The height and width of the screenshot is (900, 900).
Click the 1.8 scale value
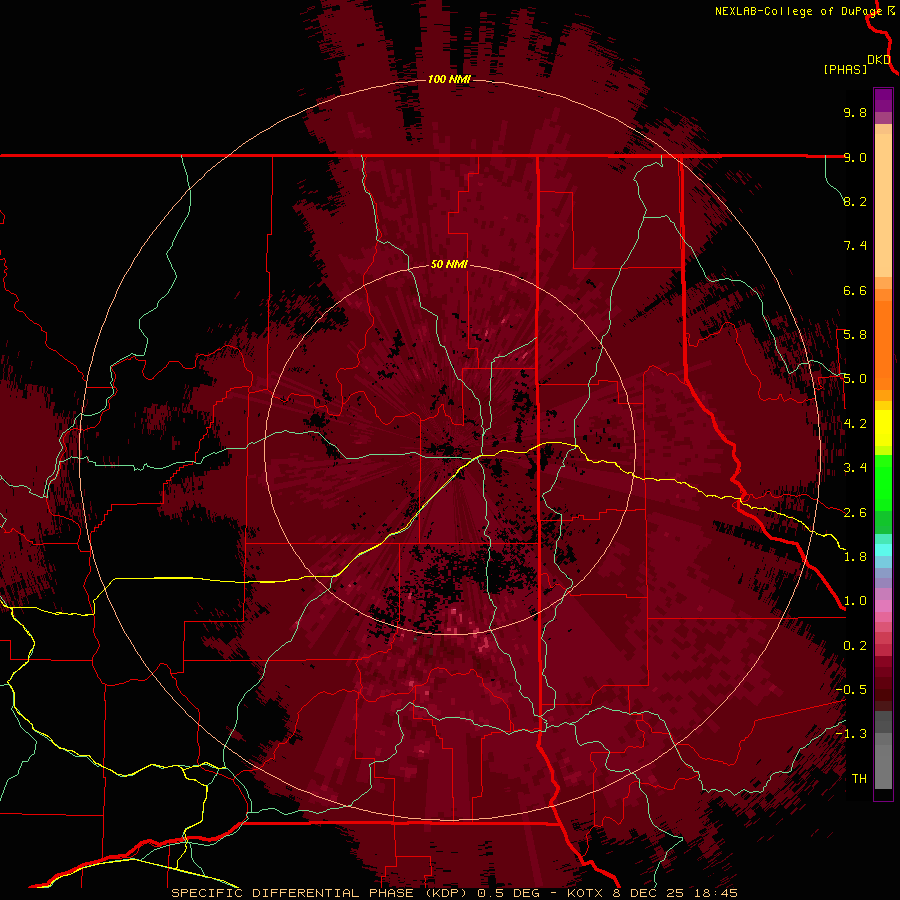855,557
